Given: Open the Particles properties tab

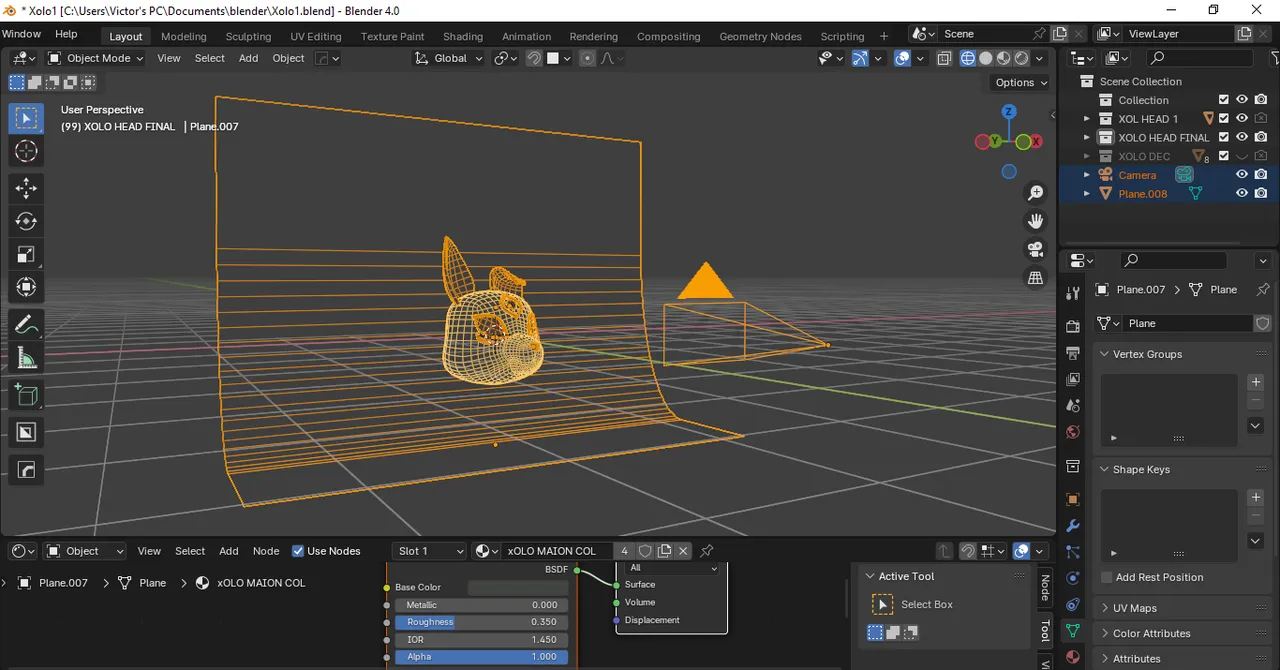Looking at the screenshot, I should 1073,552.
